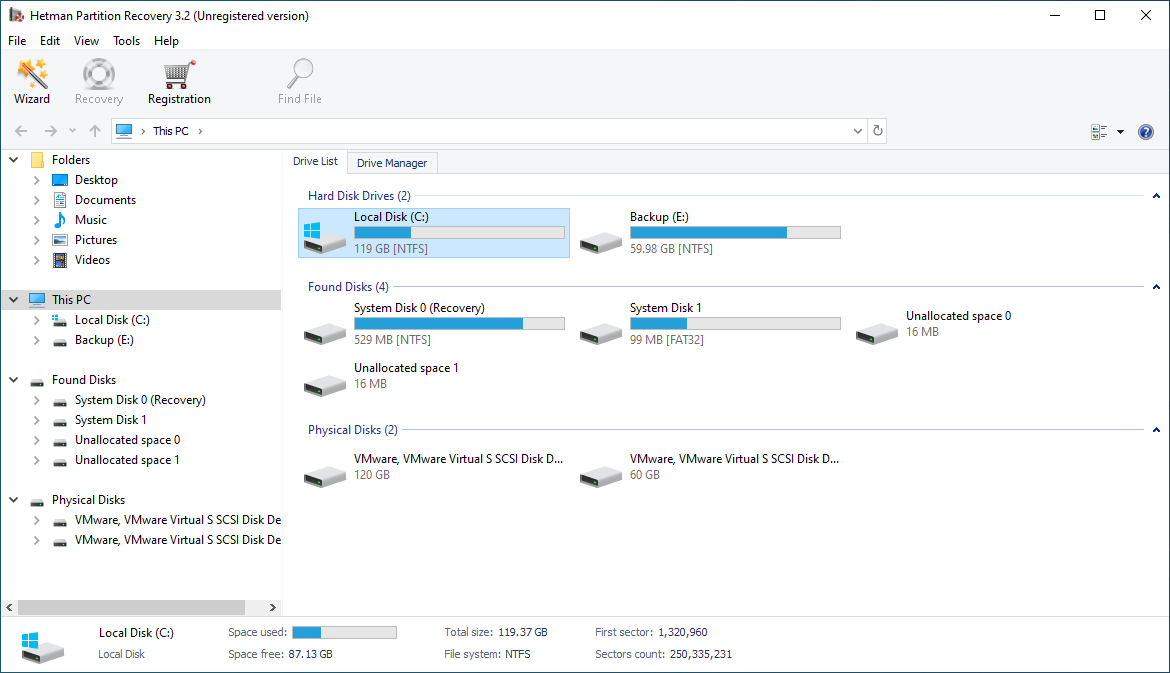Click the address bar field

[489, 131]
